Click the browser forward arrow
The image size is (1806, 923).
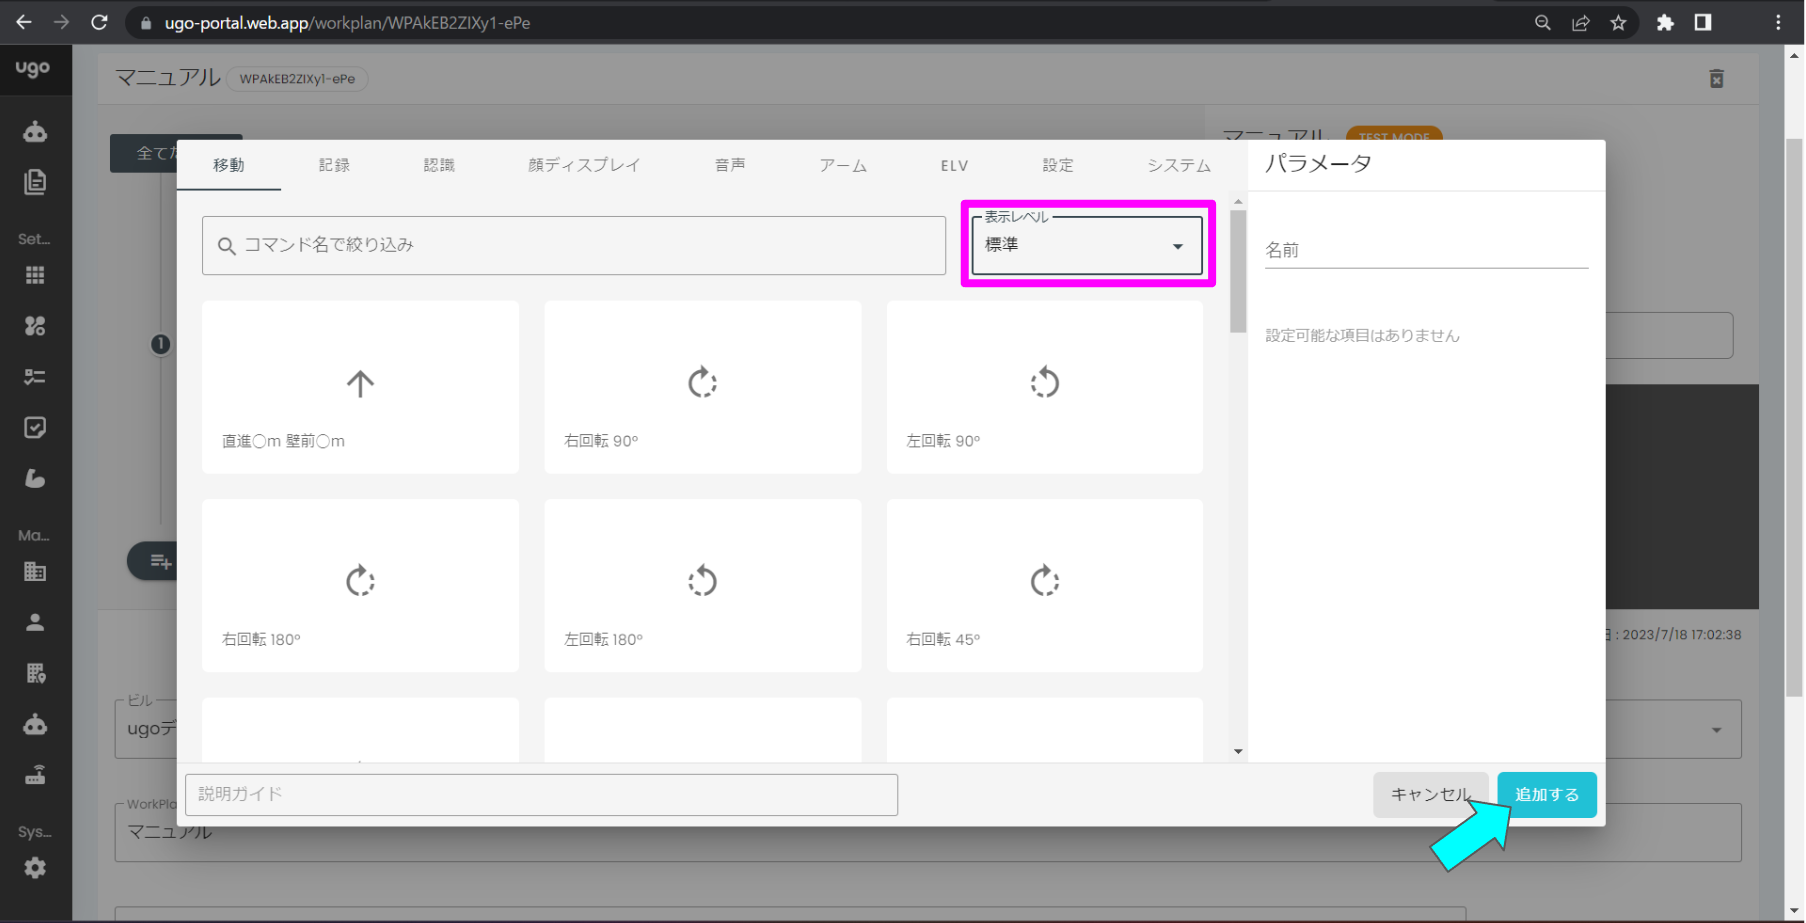[61, 22]
